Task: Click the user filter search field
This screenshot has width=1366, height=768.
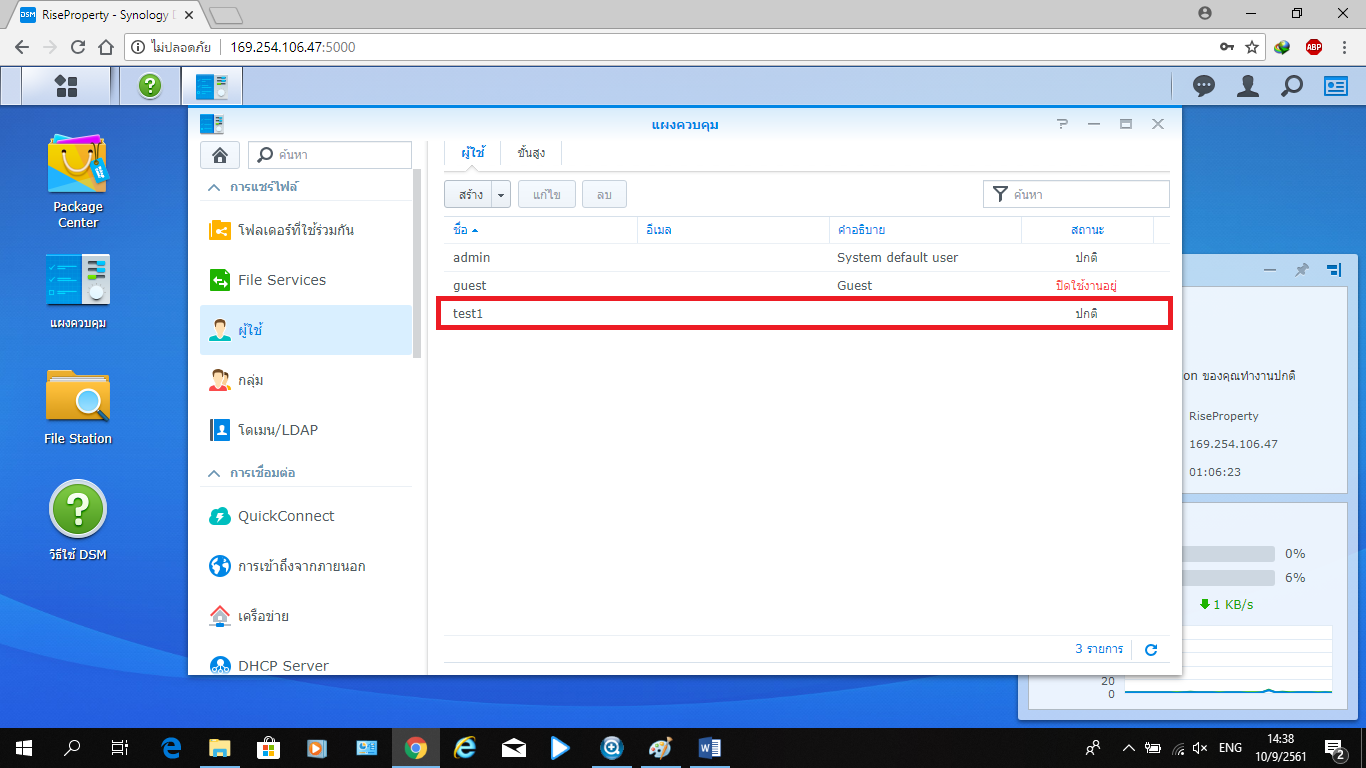Action: coord(1086,195)
